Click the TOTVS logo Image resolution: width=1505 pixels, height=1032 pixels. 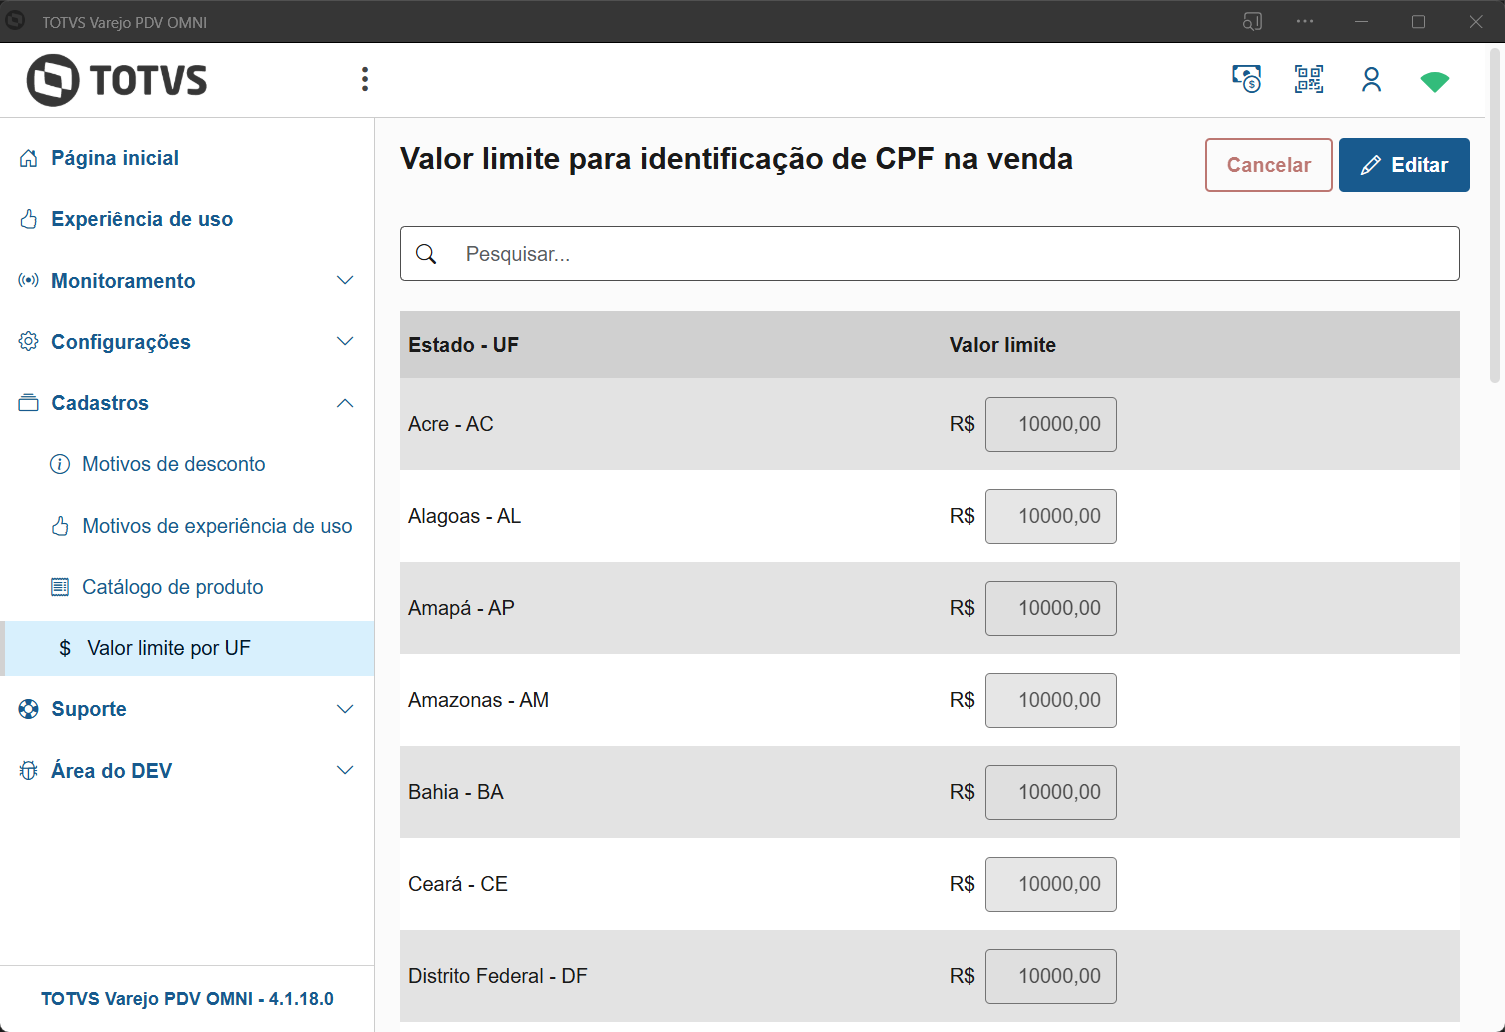tap(117, 80)
